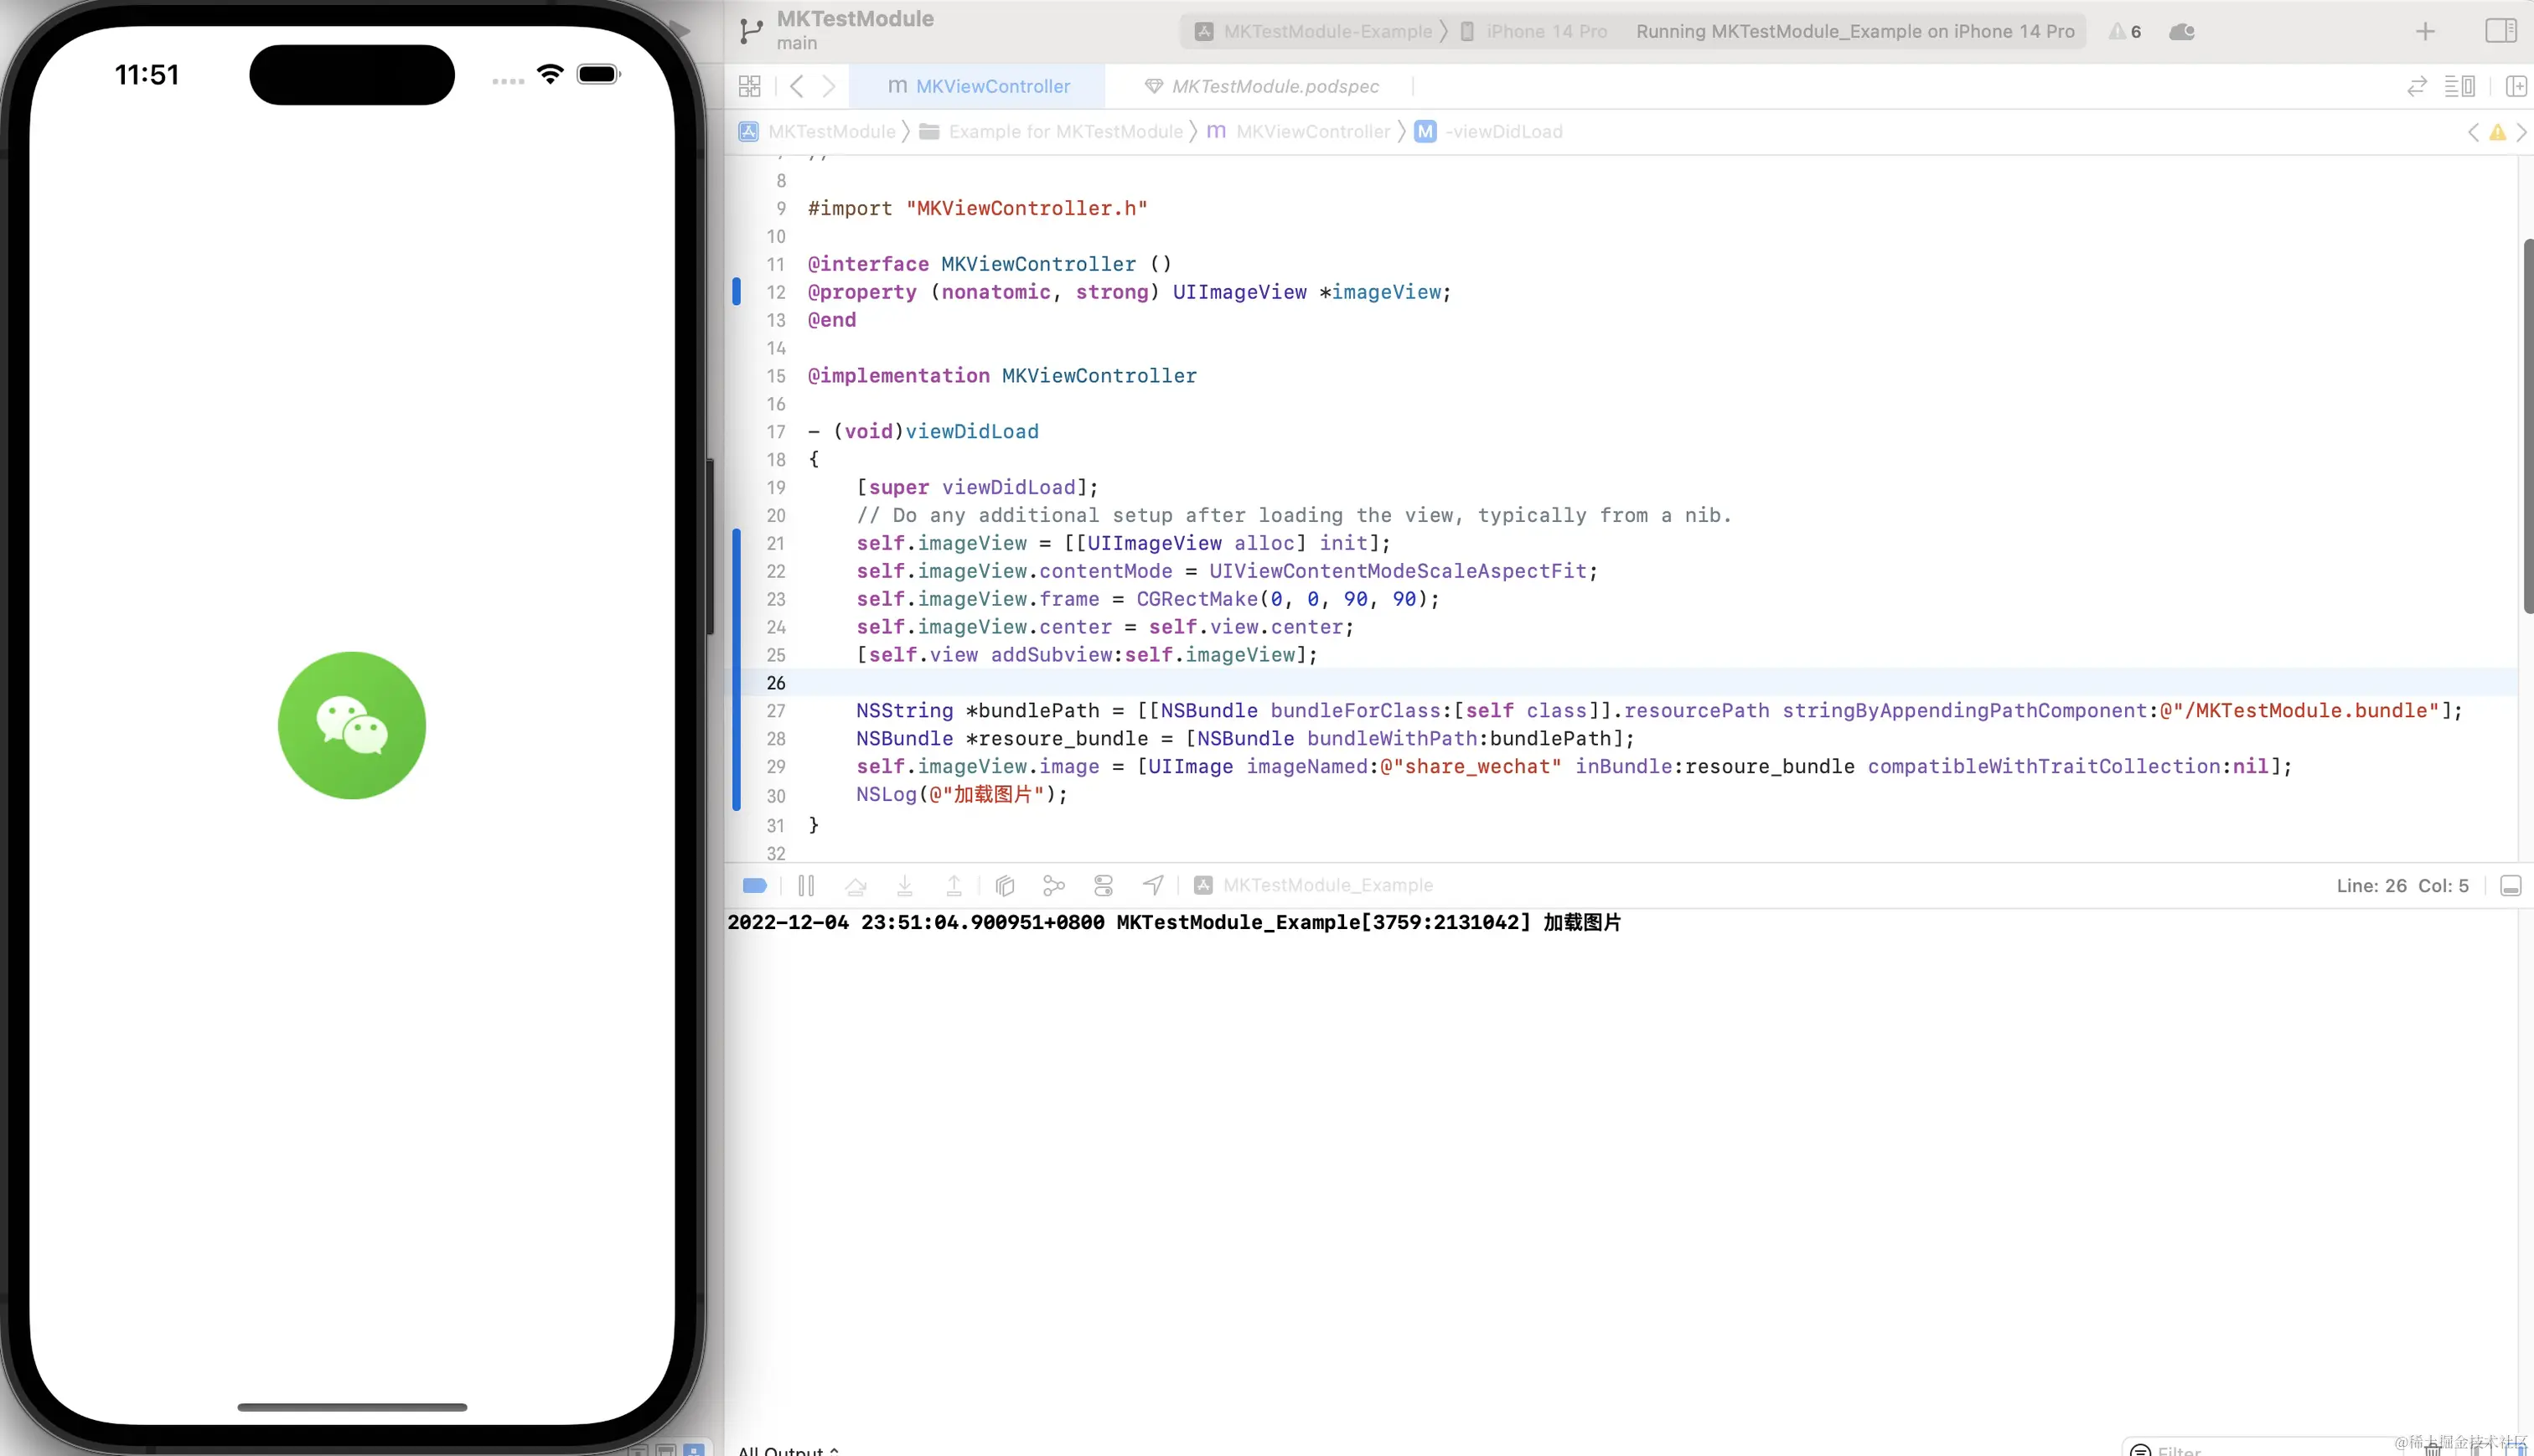Toggle code review changes arrows
Image resolution: width=2534 pixels, height=1456 pixels.
coord(2417,87)
